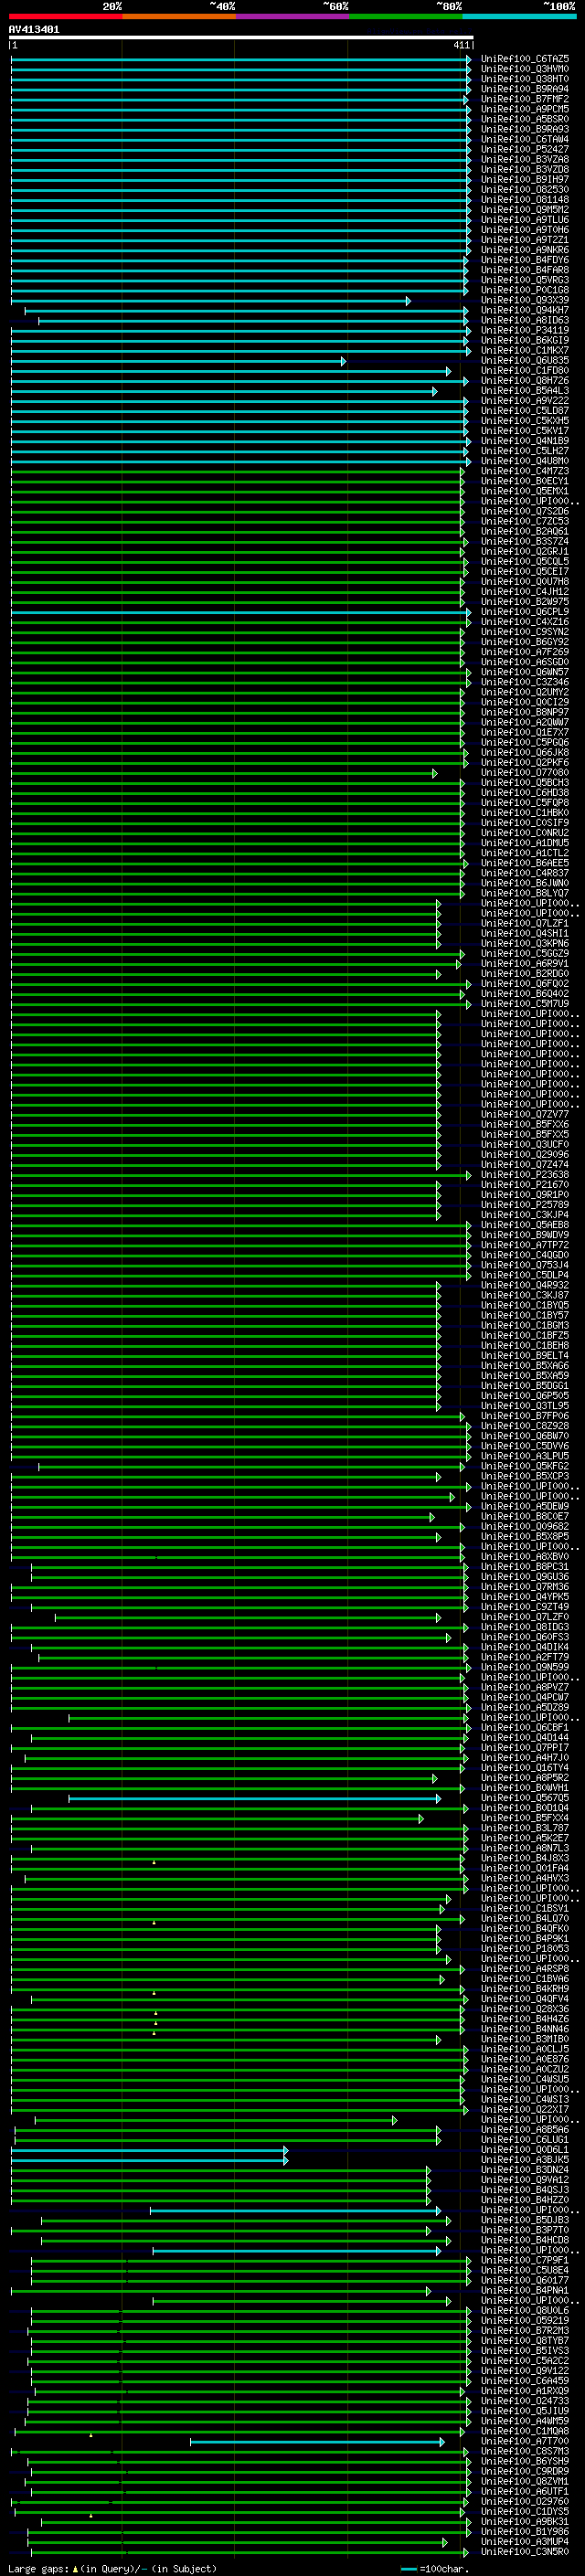Click the cyan alignment bar for UniRef100_Q0D6L1

tap(149, 2150)
